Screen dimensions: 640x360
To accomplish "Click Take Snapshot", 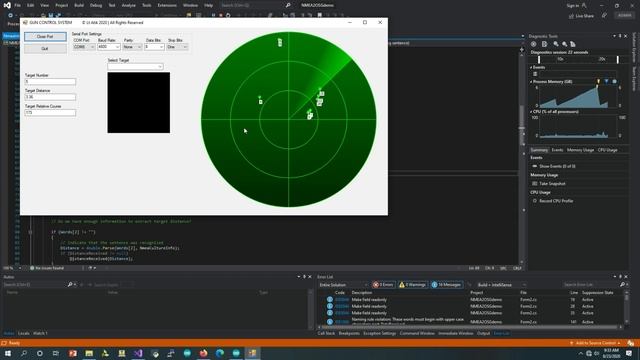I will pyautogui.click(x=552, y=184).
